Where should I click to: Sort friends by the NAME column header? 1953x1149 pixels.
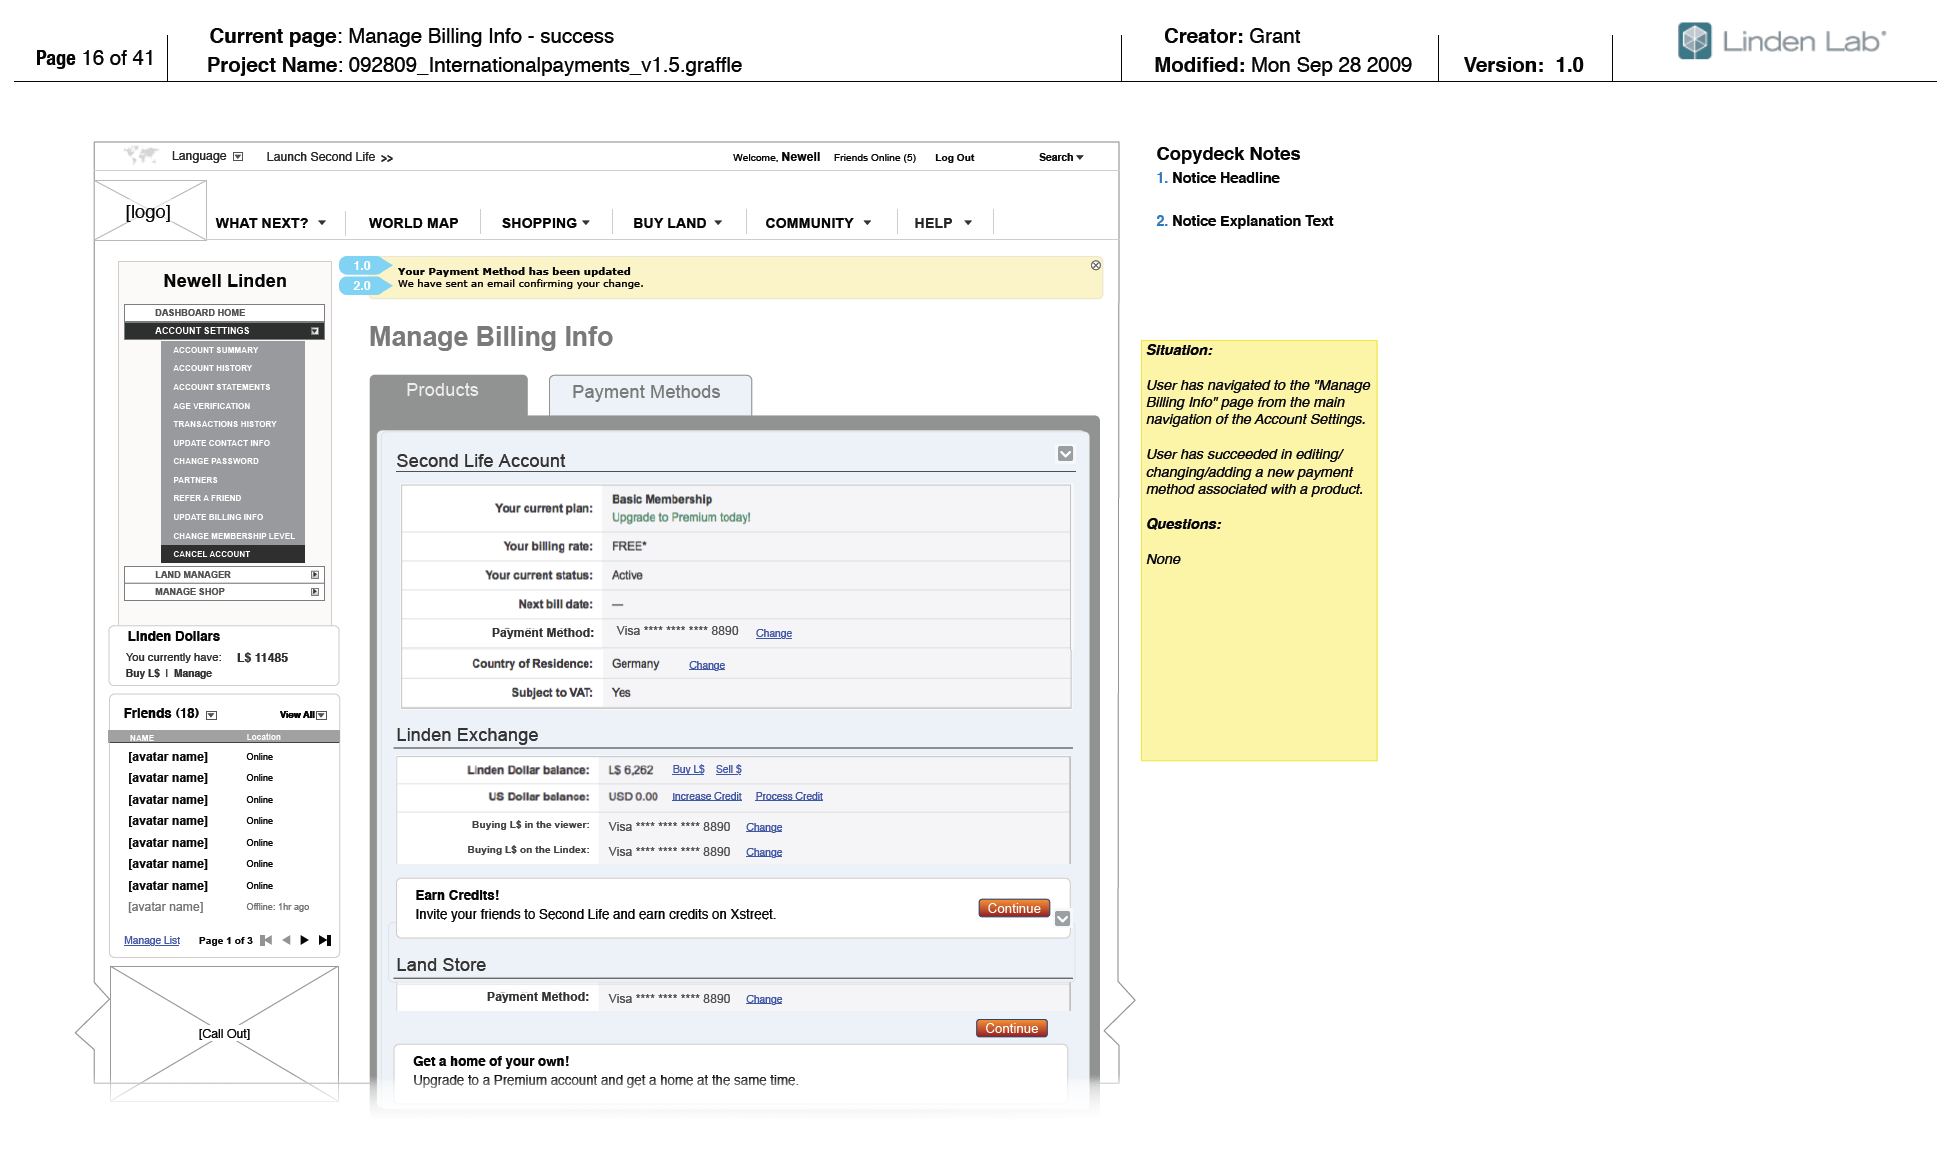[141, 738]
